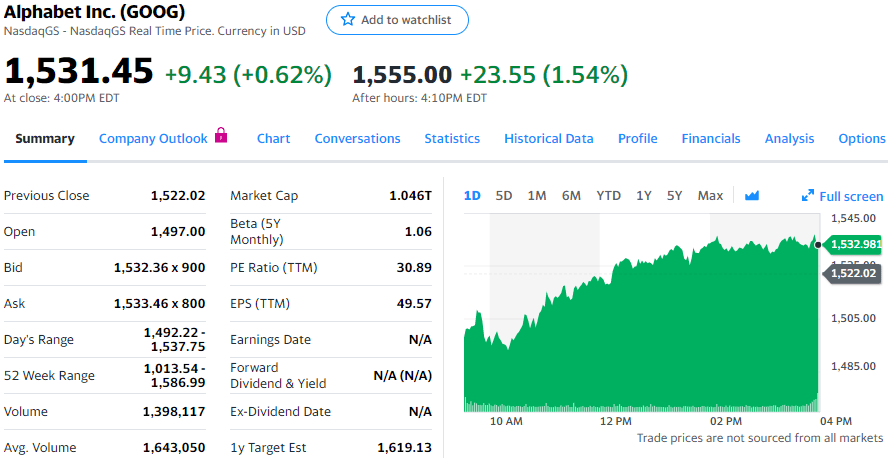
Task: Switch chart range to 1M
Action: [x=537, y=196]
